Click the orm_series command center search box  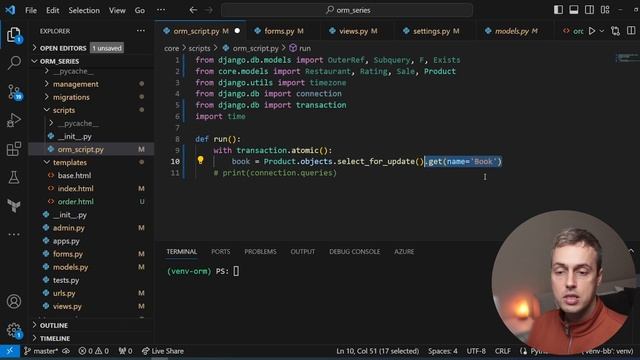tap(347, 10)
